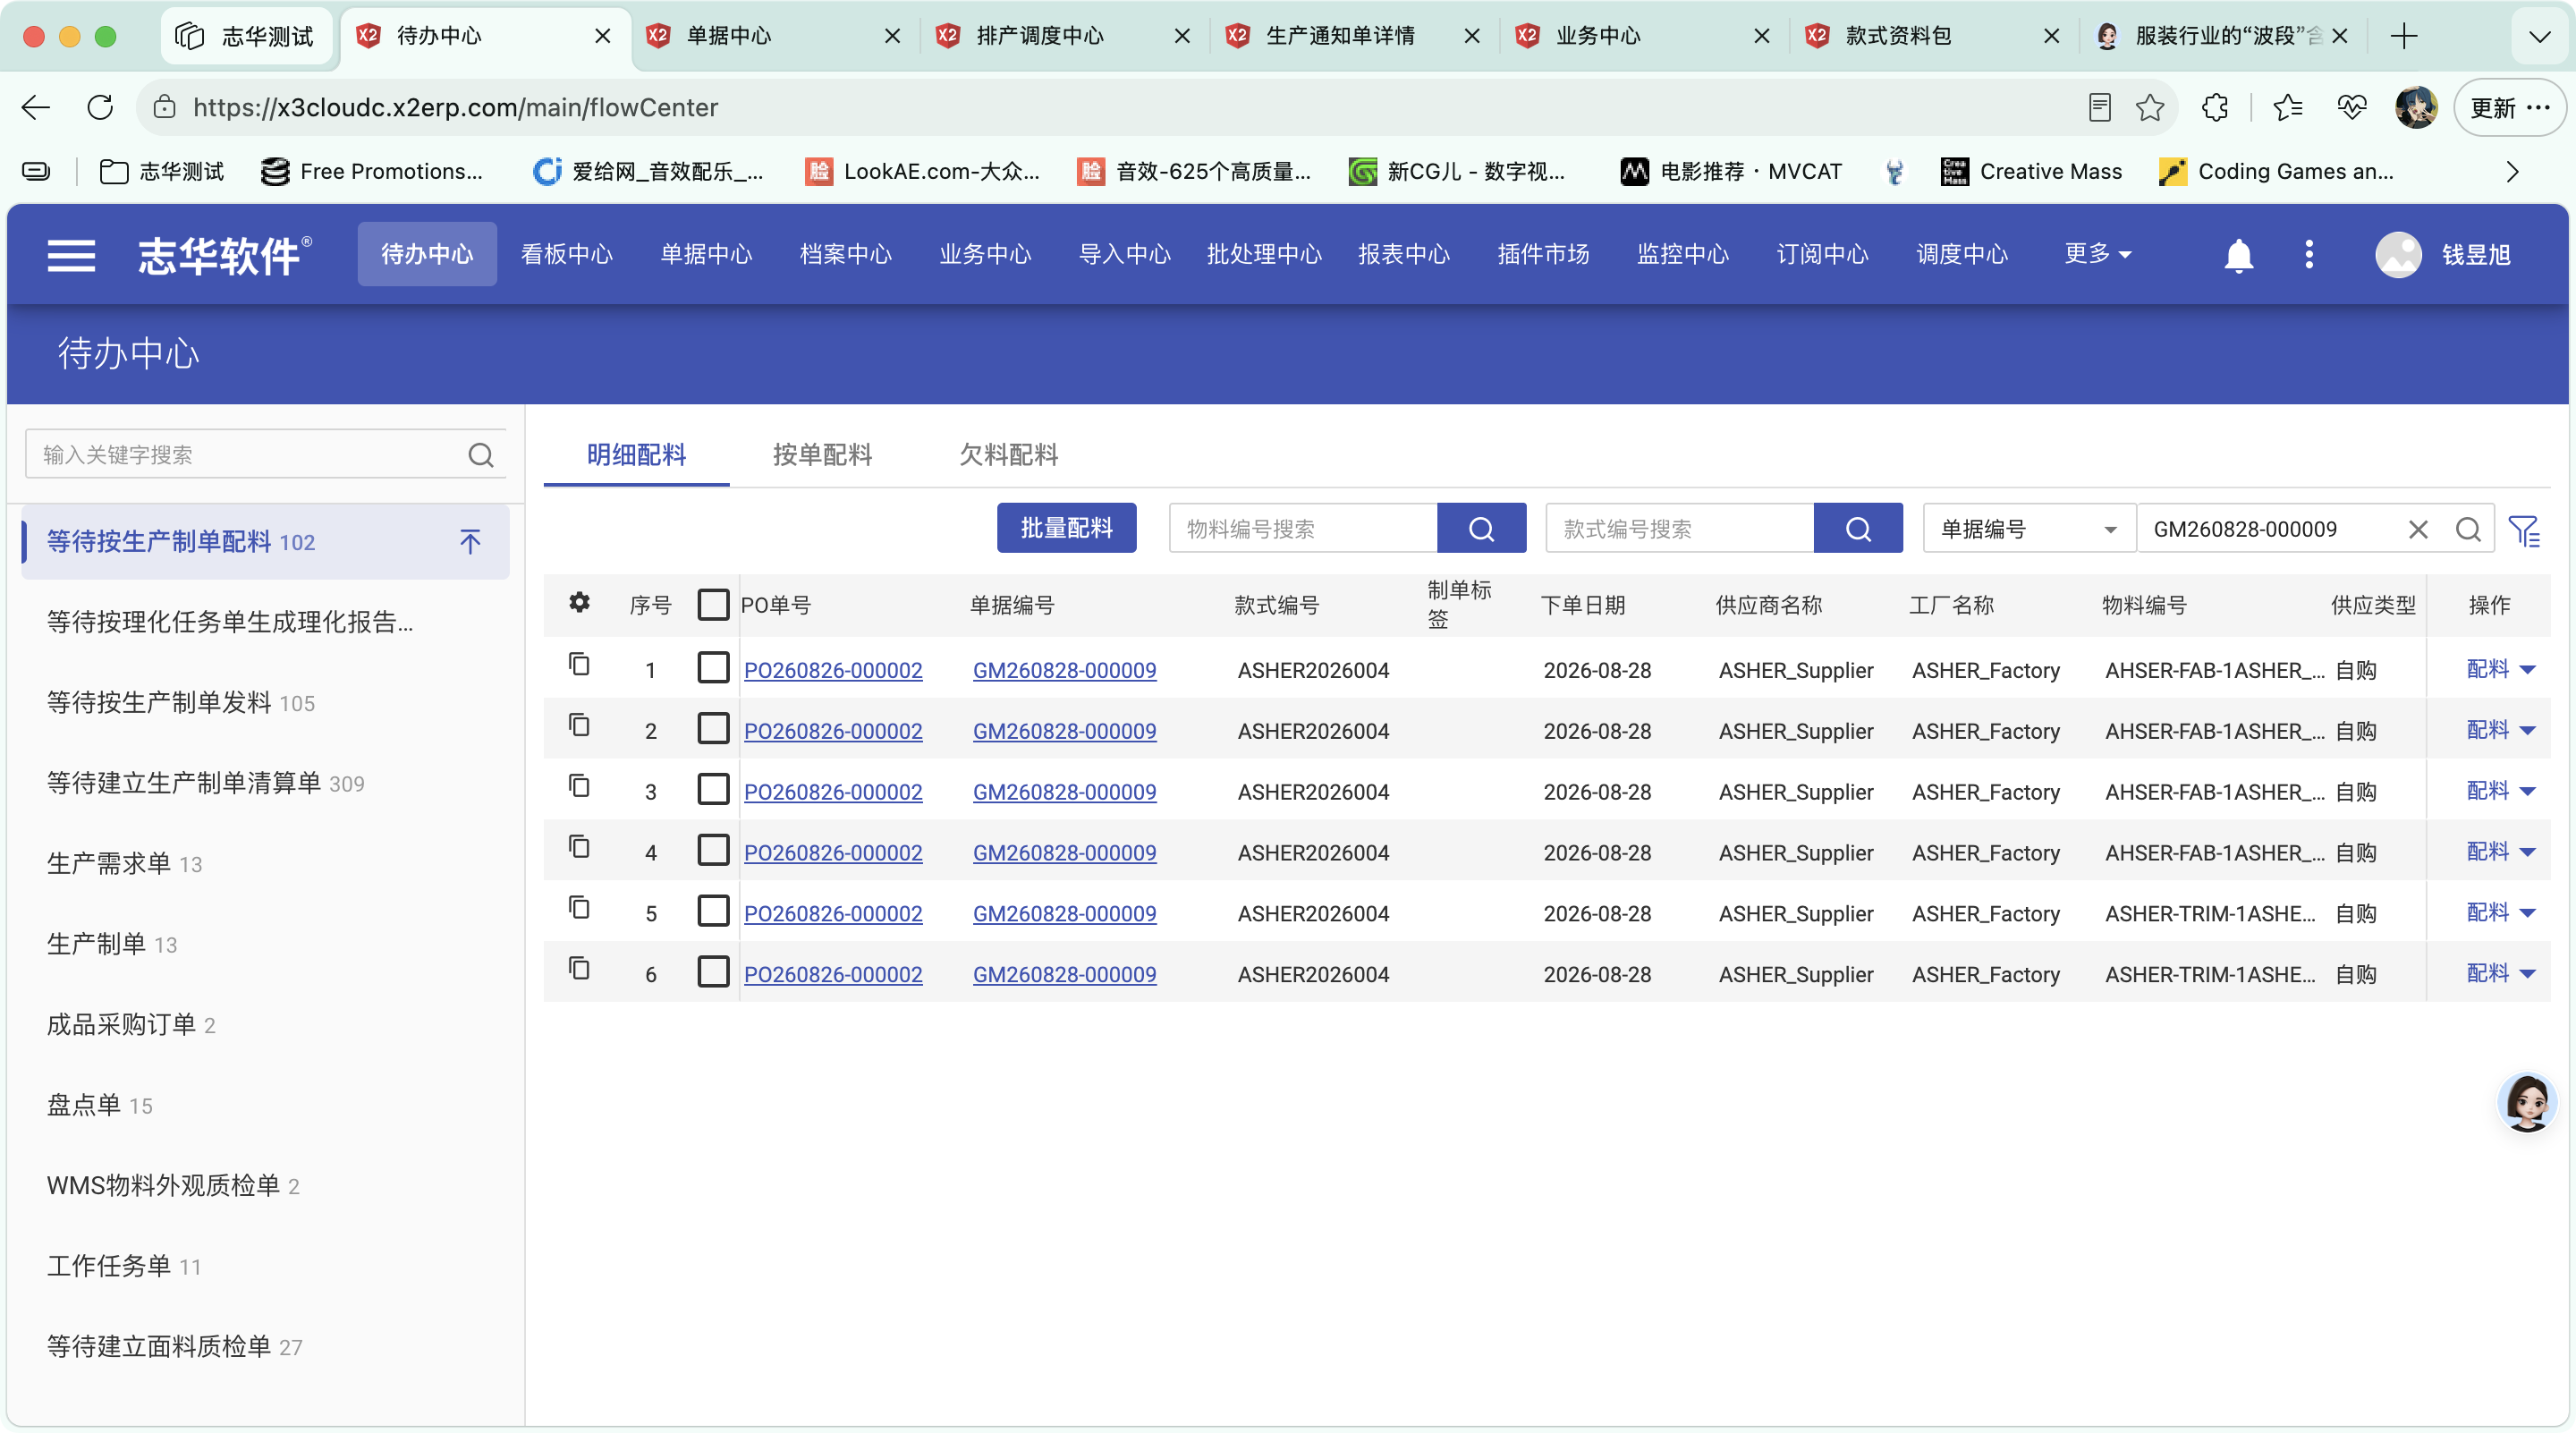Image resolution: width=2576 pixels, height=1433 pixels.
Task: Open PO260826-000002 link in row 2
Action: pos(833,731)
